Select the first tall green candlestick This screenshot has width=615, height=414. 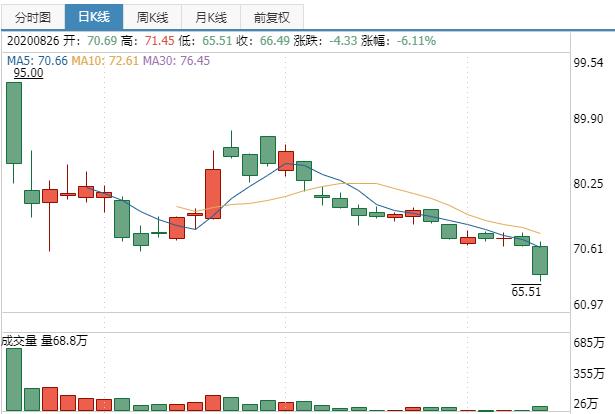click(x=14, y=122)
